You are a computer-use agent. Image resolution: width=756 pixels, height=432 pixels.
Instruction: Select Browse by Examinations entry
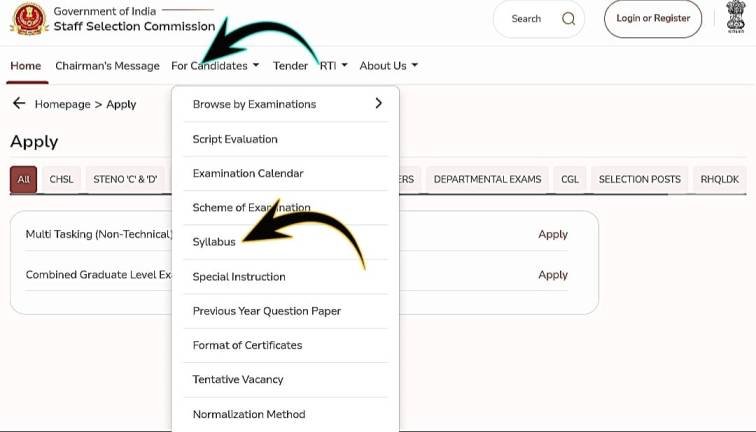pyautogui.click(x=285, y=104)
